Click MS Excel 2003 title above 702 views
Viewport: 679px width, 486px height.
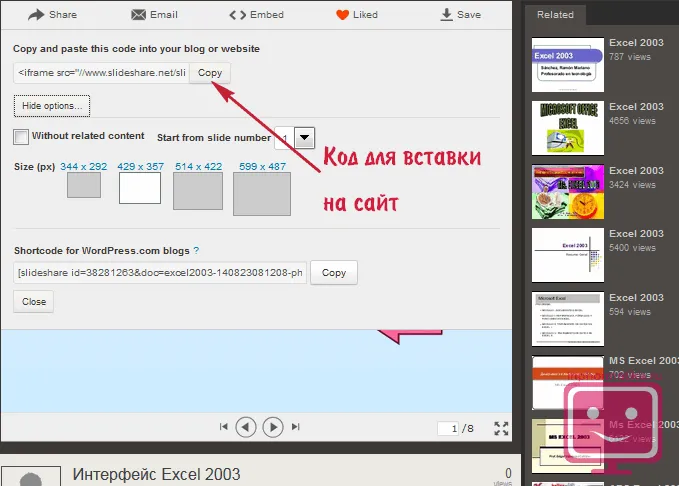tap(643, 360)
